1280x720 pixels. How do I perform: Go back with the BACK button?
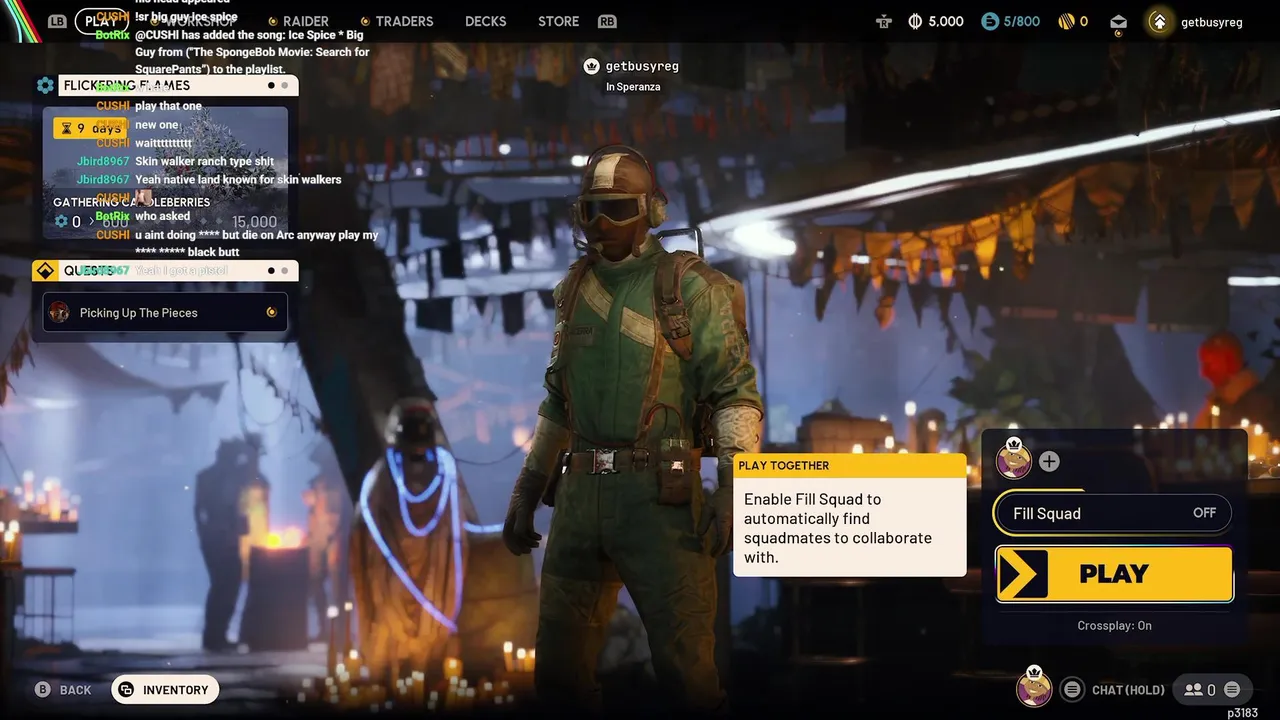point(64,690)
